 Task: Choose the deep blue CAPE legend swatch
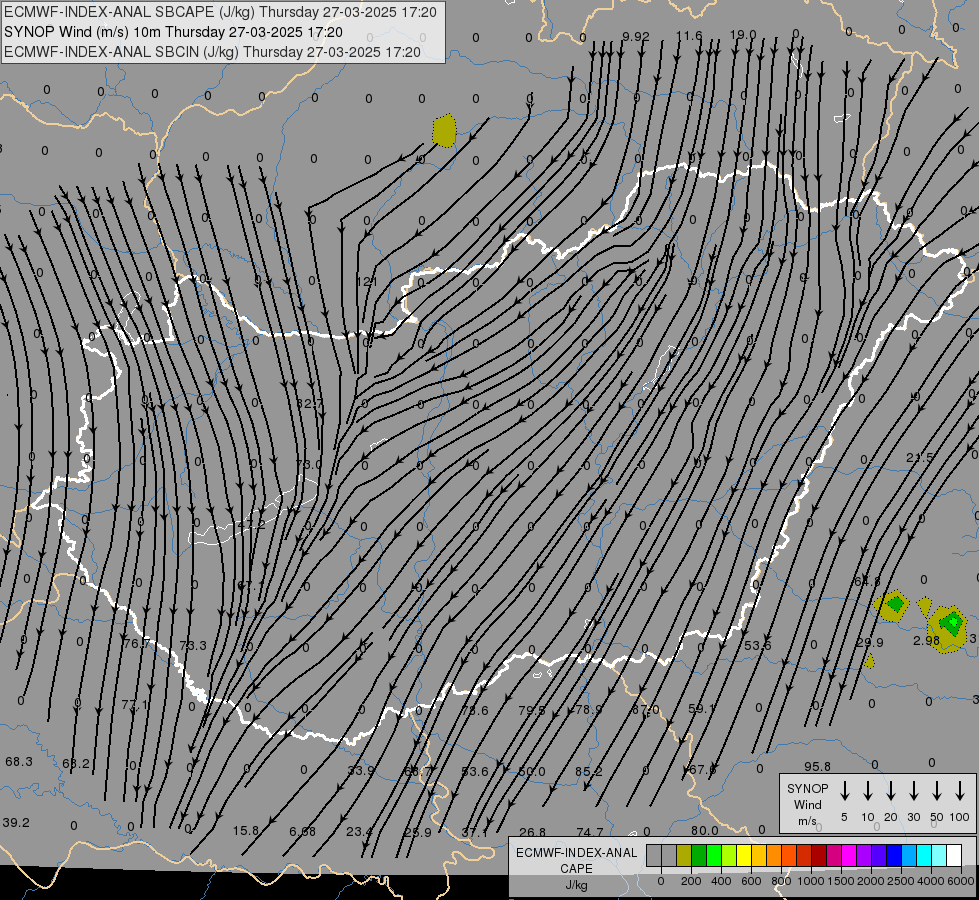[893, 856]
